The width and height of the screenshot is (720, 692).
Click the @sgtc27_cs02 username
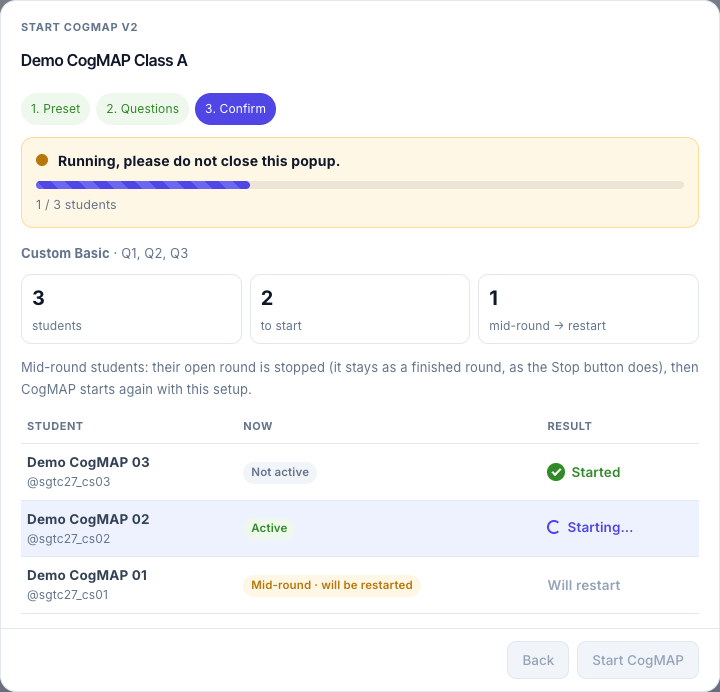tap(69, 539)
